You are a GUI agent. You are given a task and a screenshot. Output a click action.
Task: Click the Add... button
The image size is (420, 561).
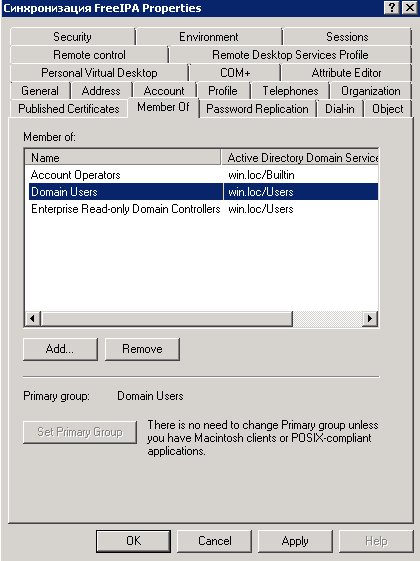60,349
